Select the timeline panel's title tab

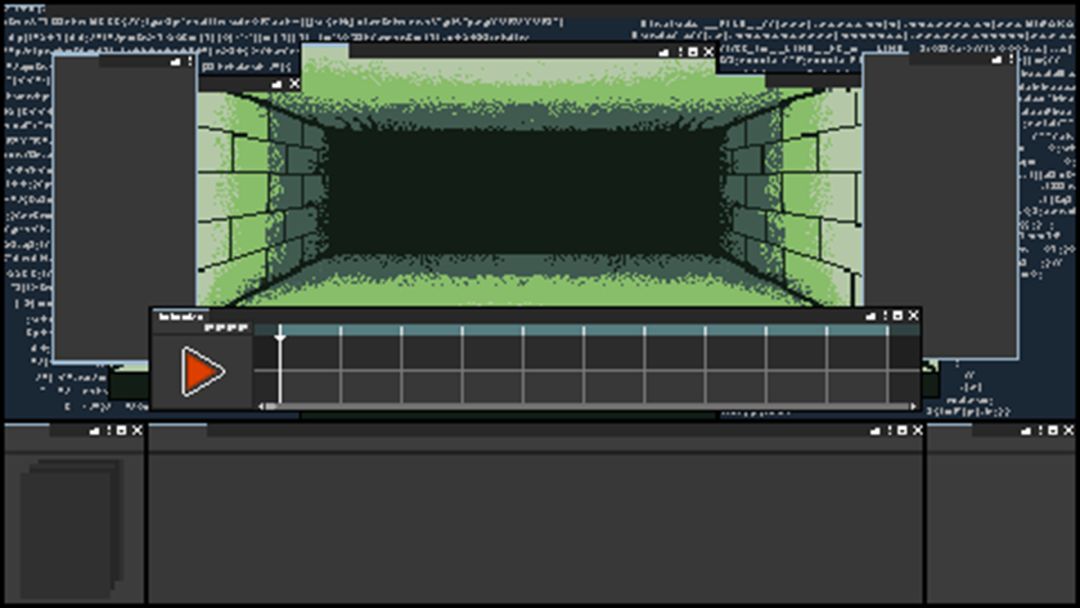pyautogui.click(x=180, y=317)
